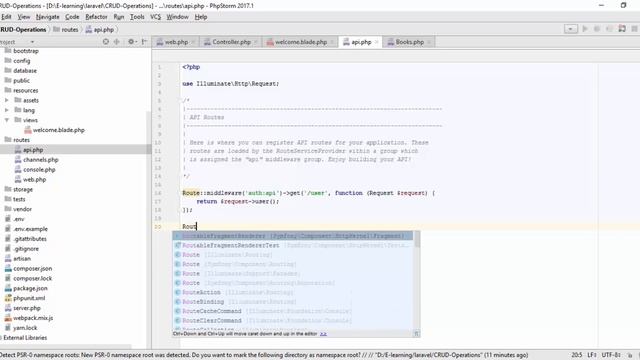640x360 pixels.
Task: Click the UTF-8 encoding in status bar
Action: [611, 355]
